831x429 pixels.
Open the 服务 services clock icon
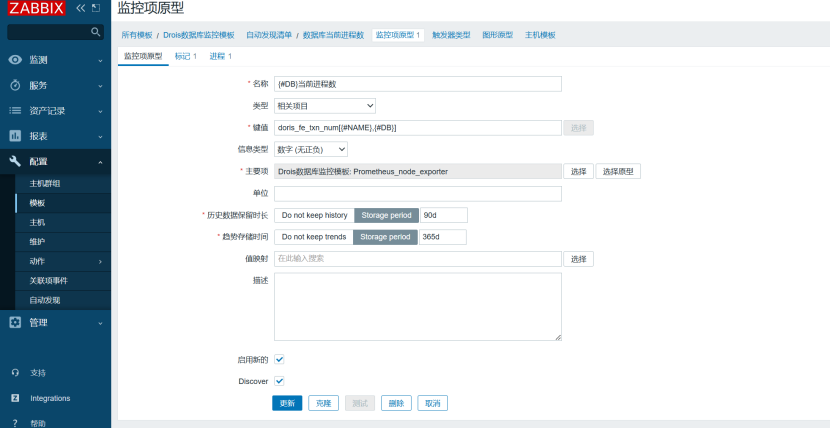15,85
